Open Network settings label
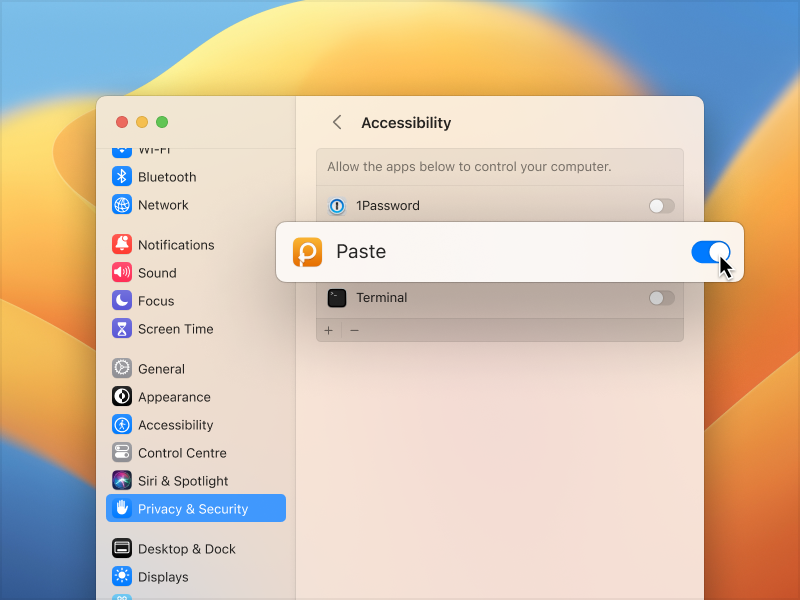This screenshot has width=800, height=600. coord(163,205)
